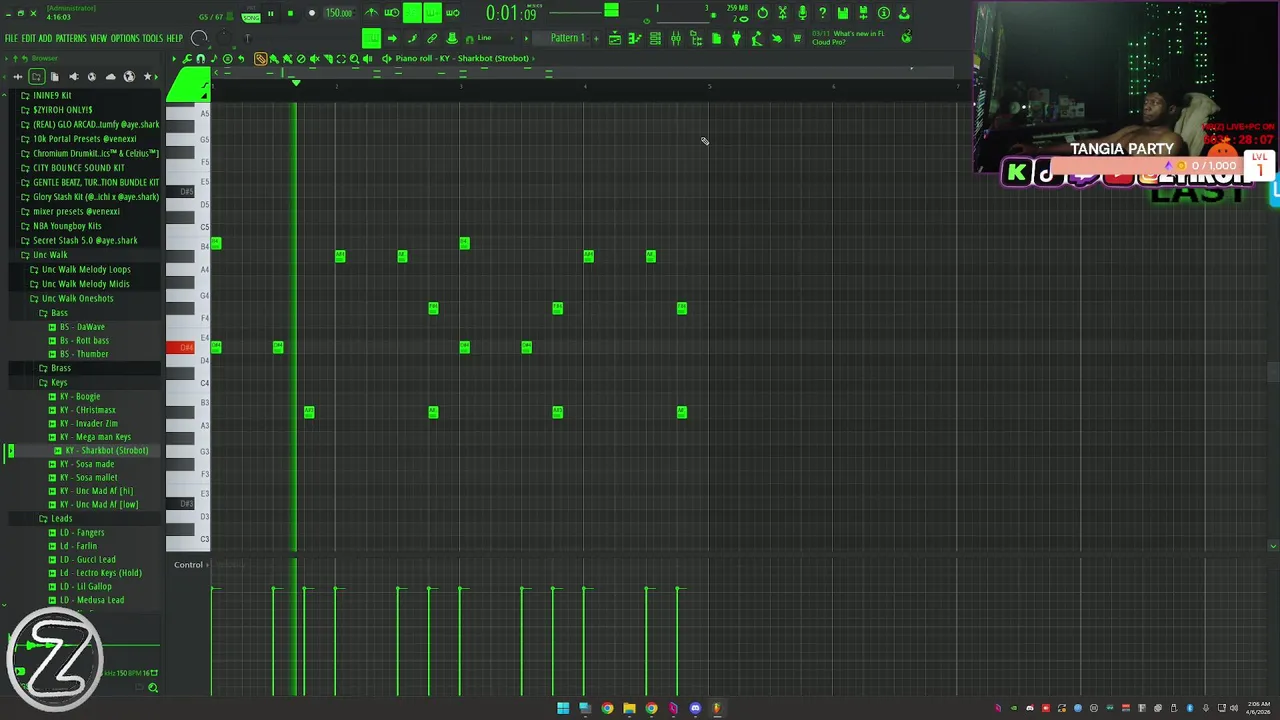1280x720 pixels.
Task: Select the piano roll zoom magnifier tool
Action: click(x=354, y=58)
